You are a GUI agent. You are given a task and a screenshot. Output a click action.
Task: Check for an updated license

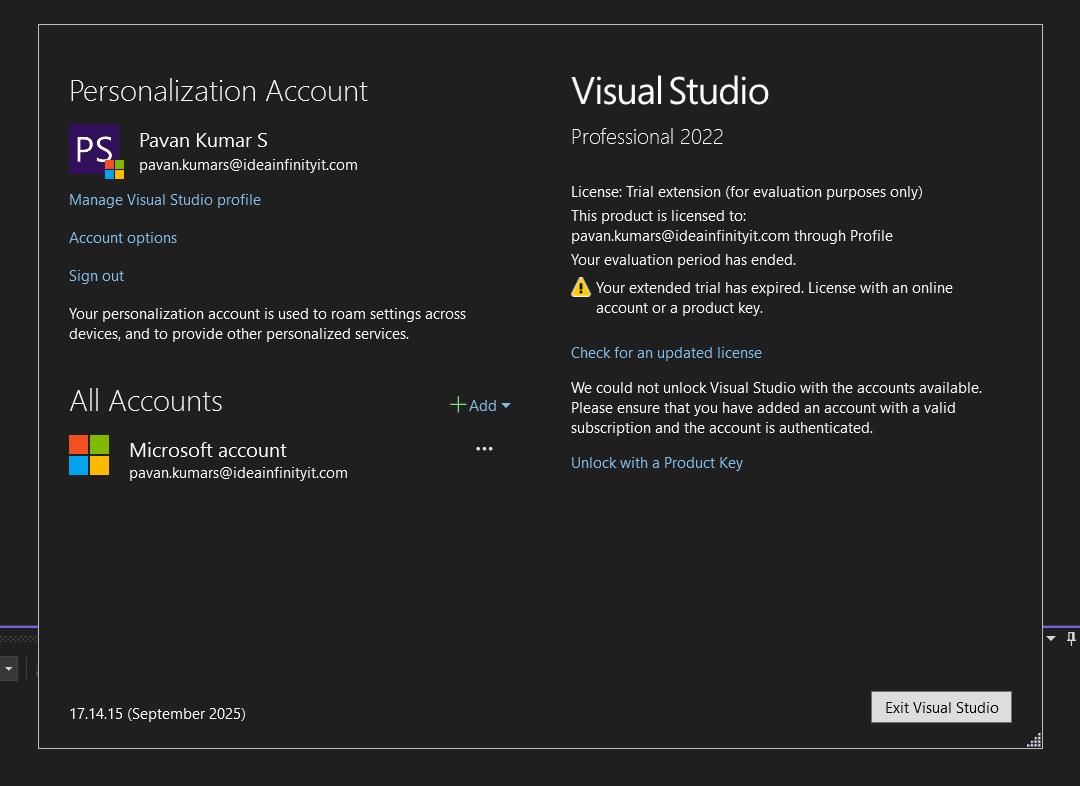(x=666, y=353)
